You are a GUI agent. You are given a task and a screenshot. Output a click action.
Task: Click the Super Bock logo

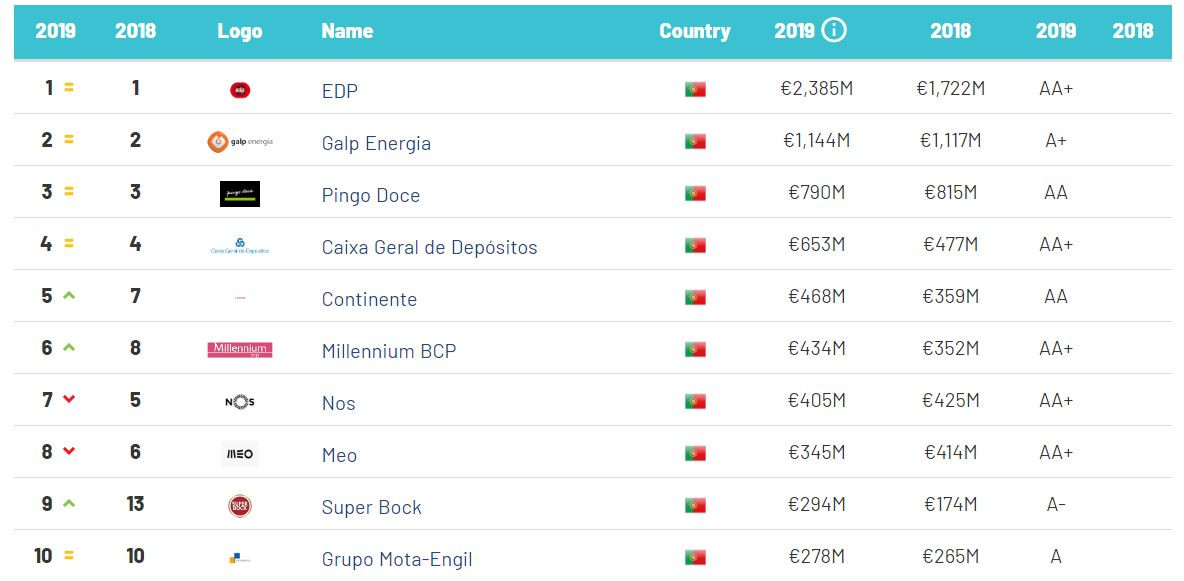240,506
